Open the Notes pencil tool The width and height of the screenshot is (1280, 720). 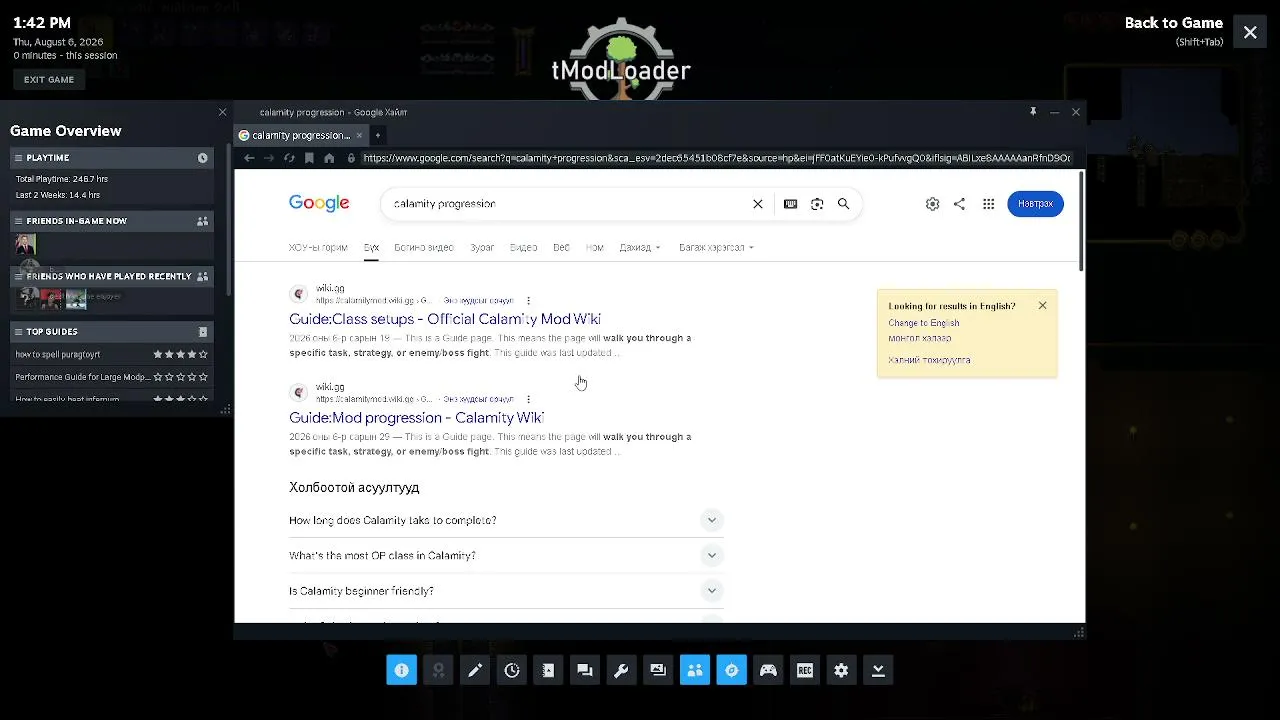[x=475, y=670]
